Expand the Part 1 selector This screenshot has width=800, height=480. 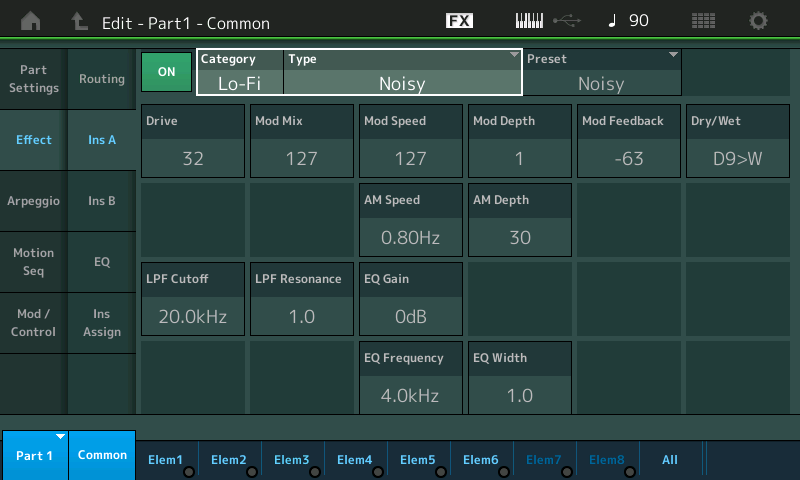point(35,455)
